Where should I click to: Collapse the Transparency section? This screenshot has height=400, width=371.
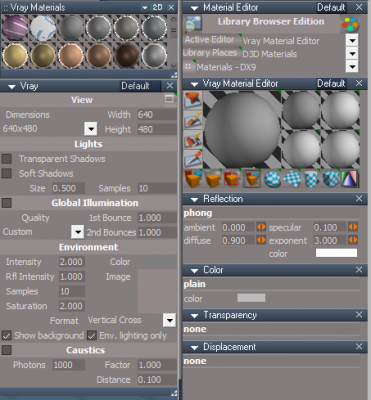click(x=194, y=316)
